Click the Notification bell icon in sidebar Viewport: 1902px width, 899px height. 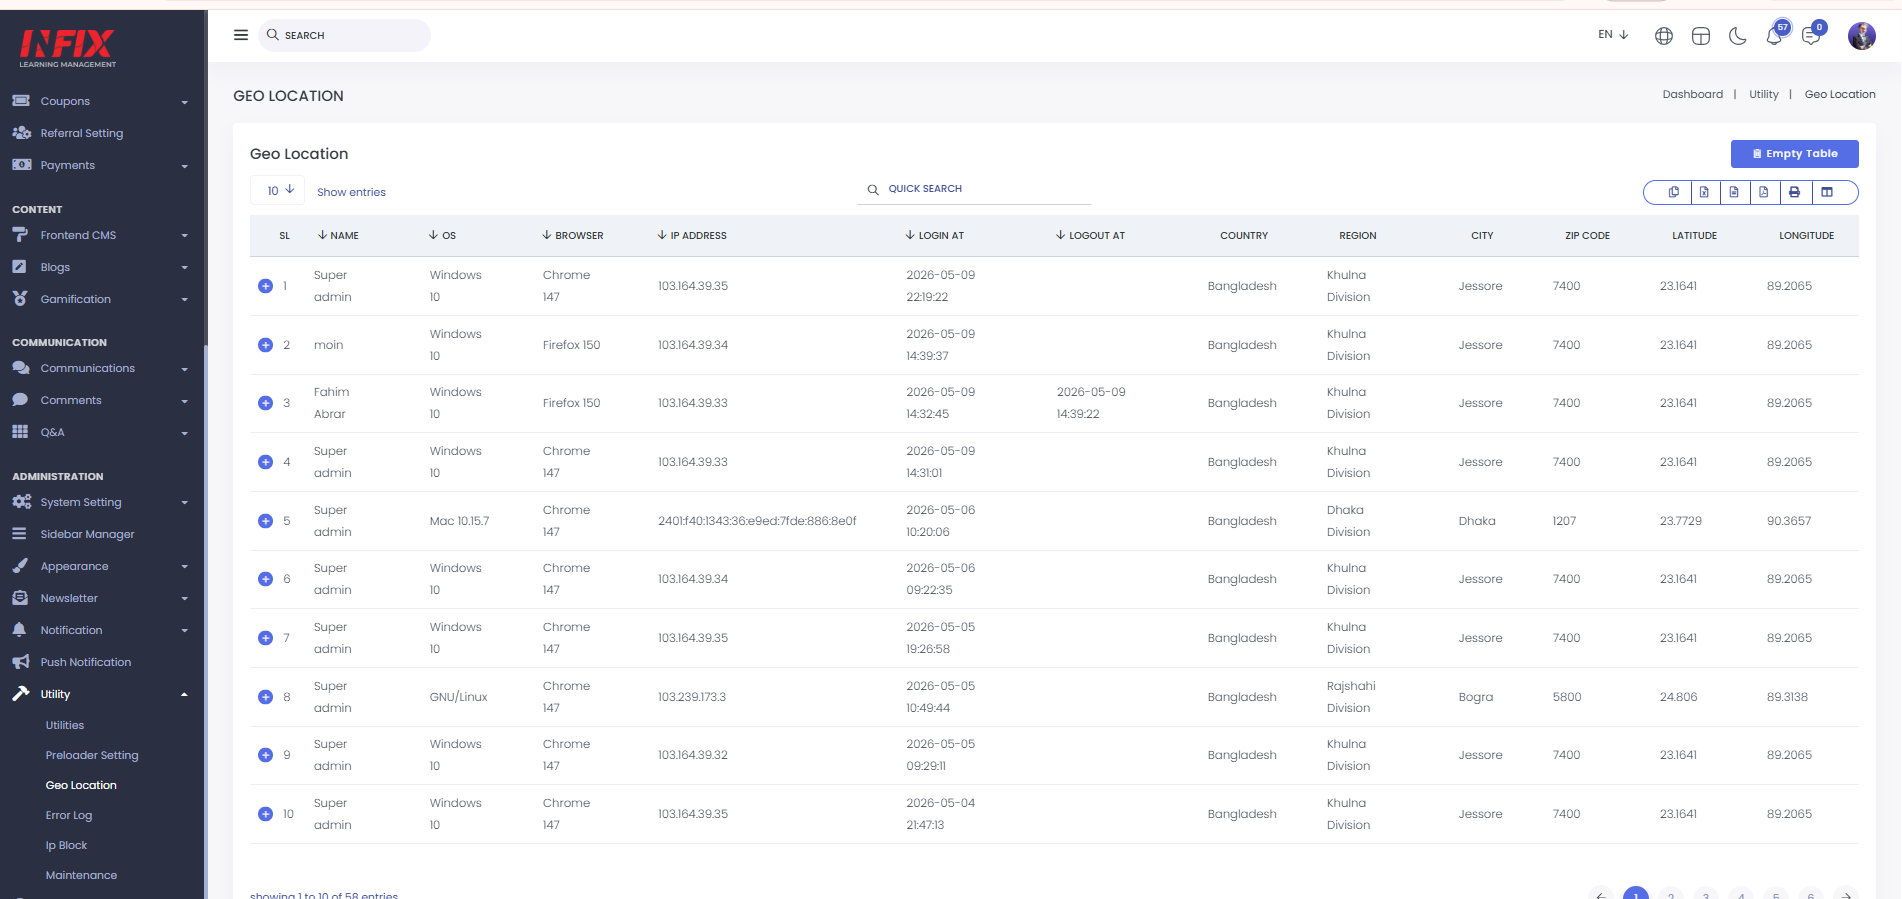(20, 630)
